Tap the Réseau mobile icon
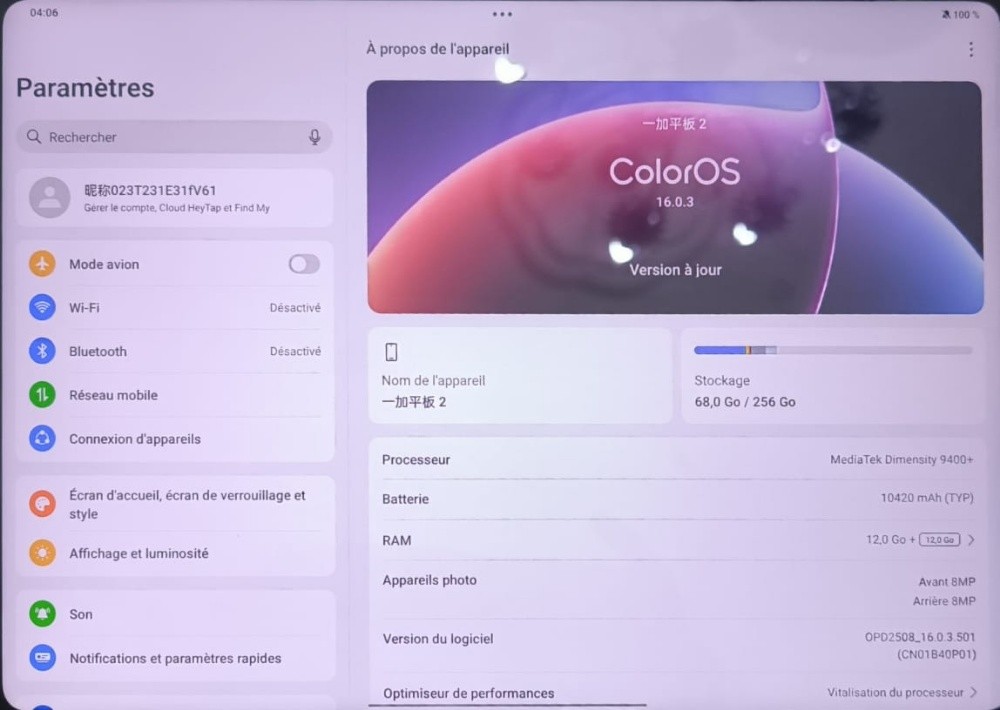 (x=42, y=395)
